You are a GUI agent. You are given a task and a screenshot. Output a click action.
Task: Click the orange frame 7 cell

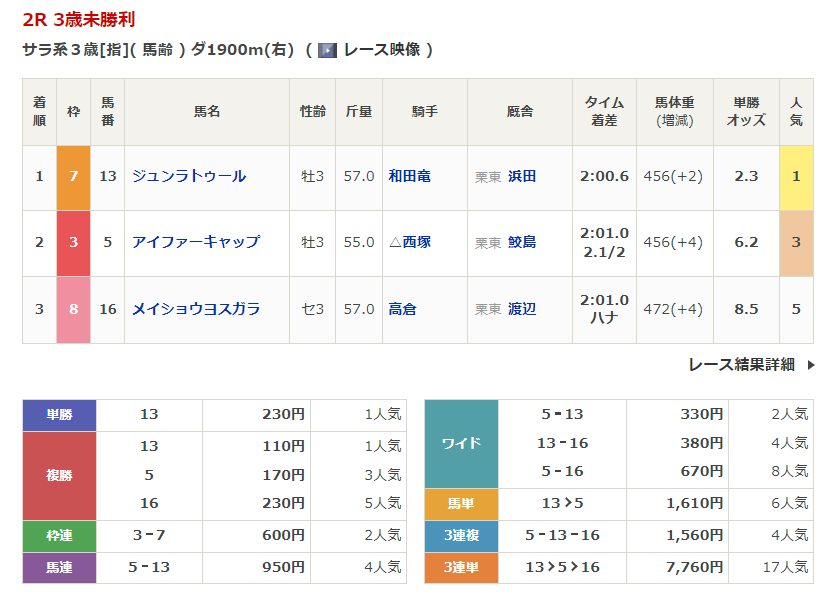coord(73,177)
